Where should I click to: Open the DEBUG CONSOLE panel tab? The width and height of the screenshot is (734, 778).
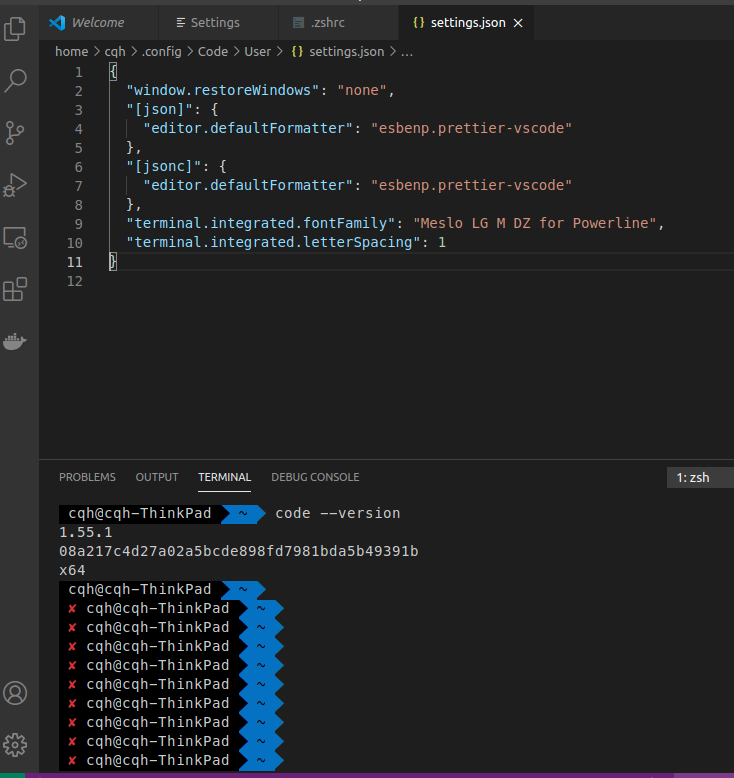coord(315,477)
